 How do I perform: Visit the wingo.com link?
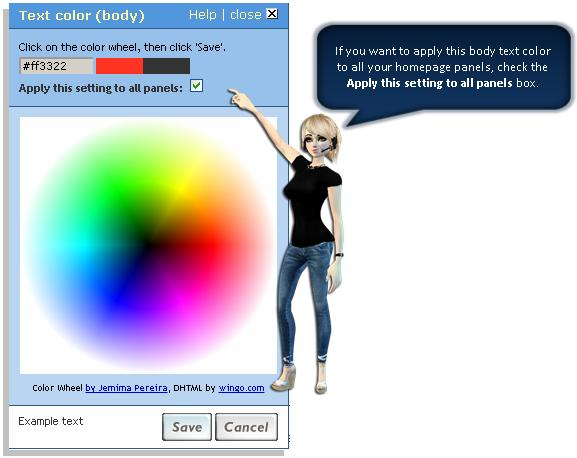click(241, 388)
